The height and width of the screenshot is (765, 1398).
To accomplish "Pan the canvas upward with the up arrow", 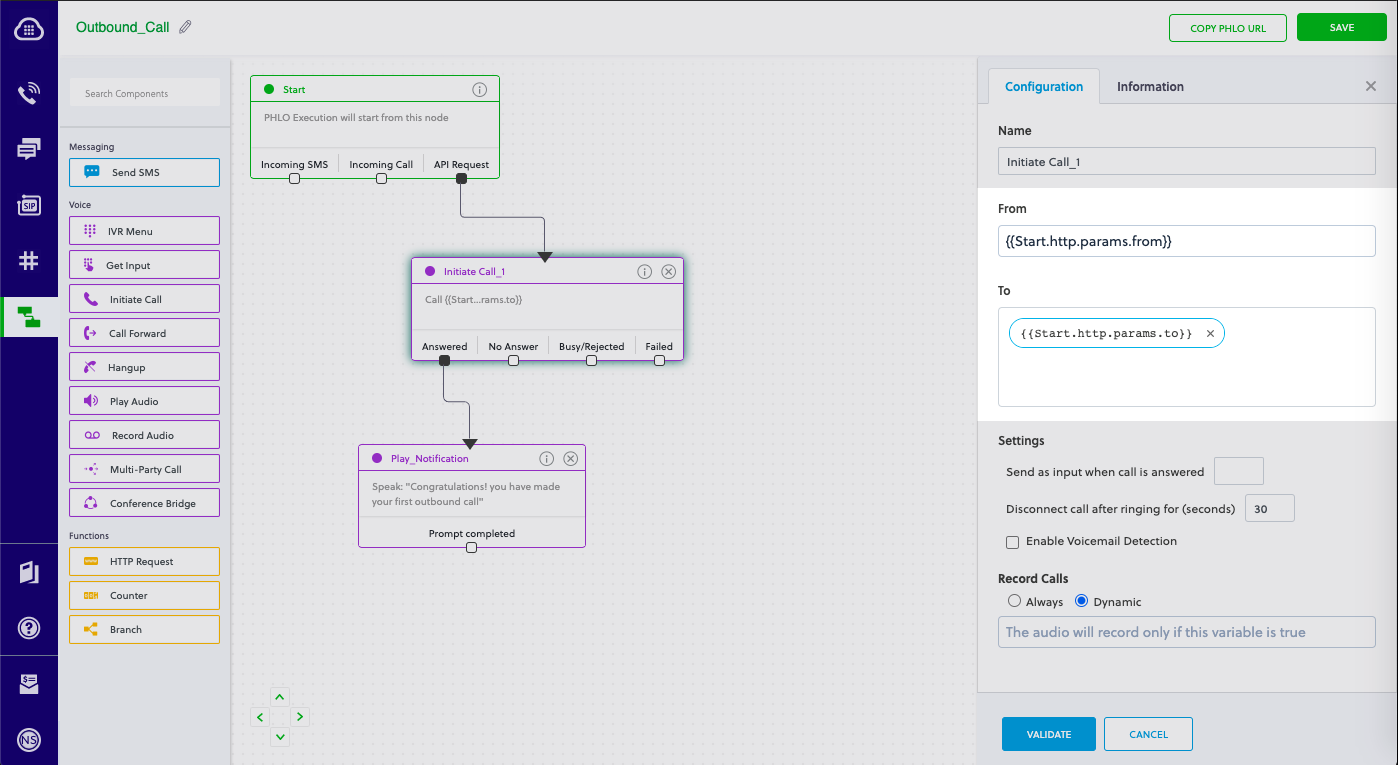I will 280,697.
